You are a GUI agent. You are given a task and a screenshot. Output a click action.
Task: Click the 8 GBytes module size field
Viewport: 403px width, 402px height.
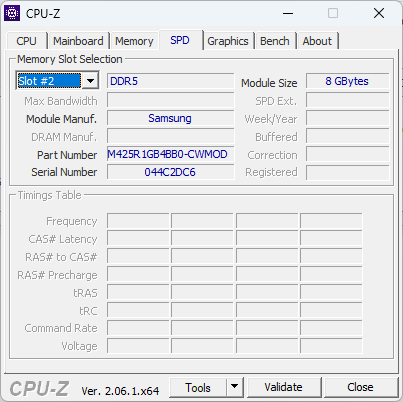click(347, 81)
